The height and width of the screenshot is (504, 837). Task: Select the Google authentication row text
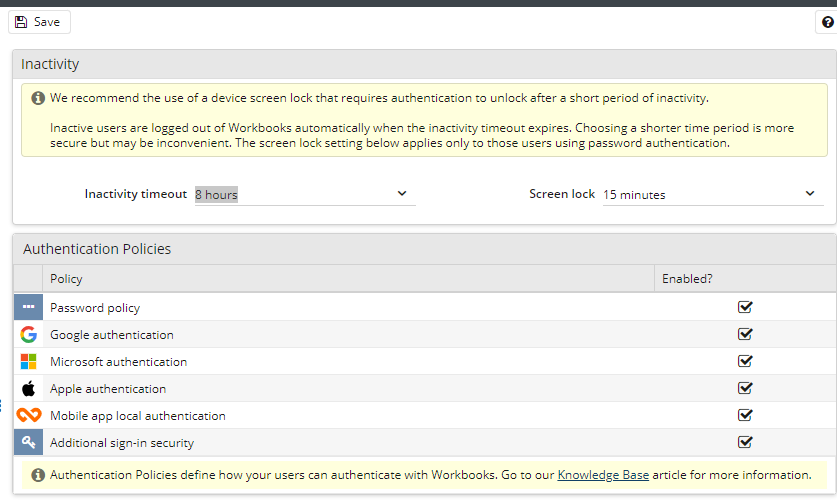click(112, 335)
